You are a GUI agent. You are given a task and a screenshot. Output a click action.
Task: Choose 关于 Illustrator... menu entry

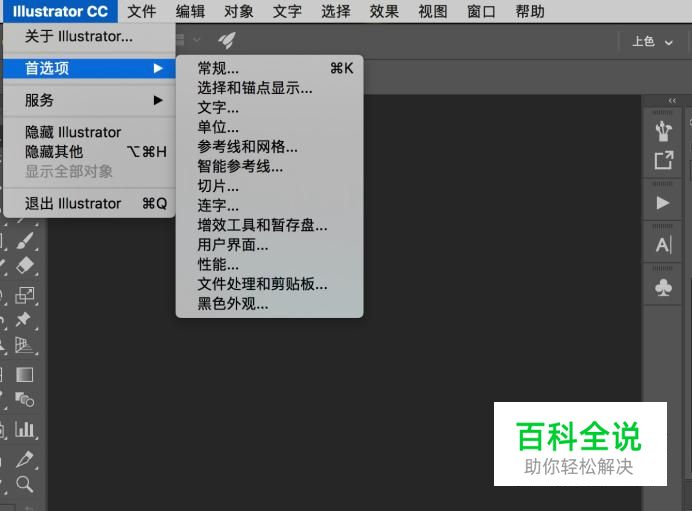(x=89, y=36)
